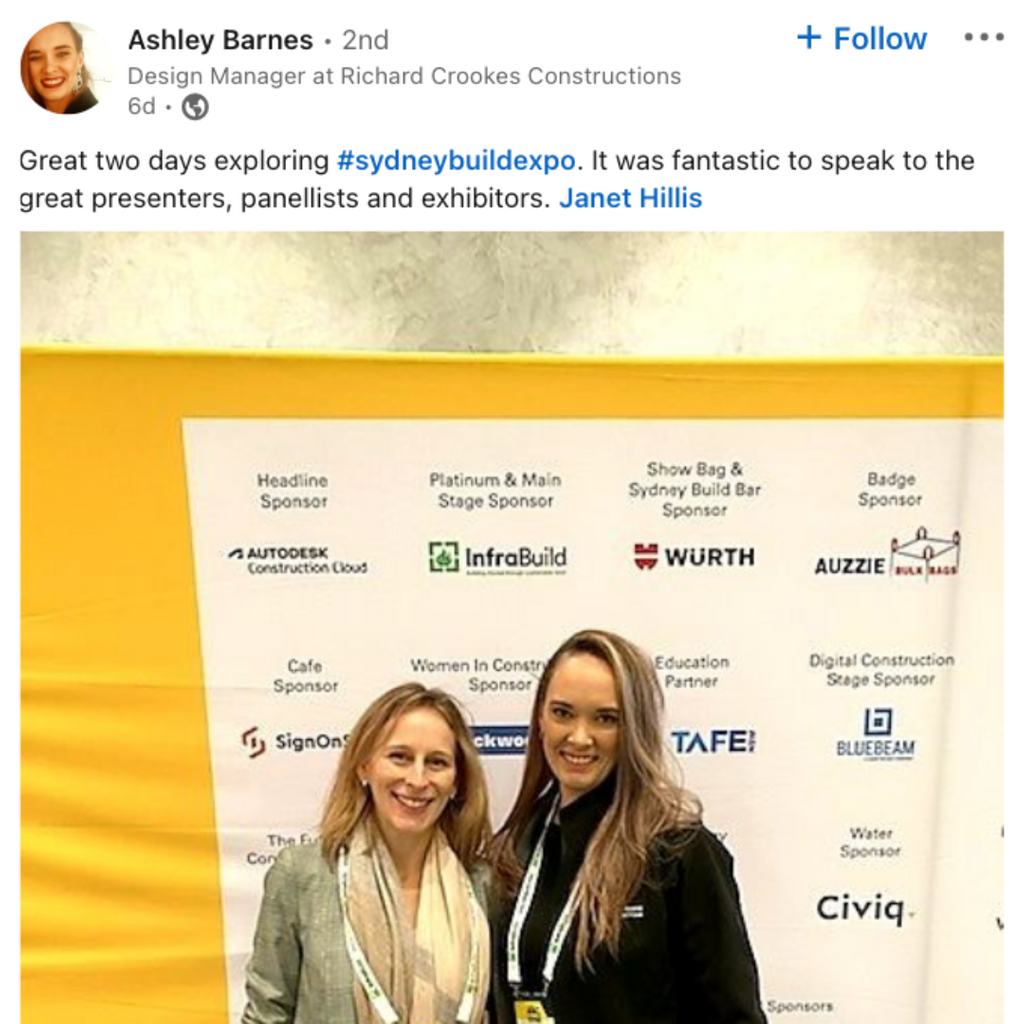Image resolution: width=1024 pixels, height=1024 pixels.
Task: Click the InfraBuild logo in photo
Action: point(498,558)
